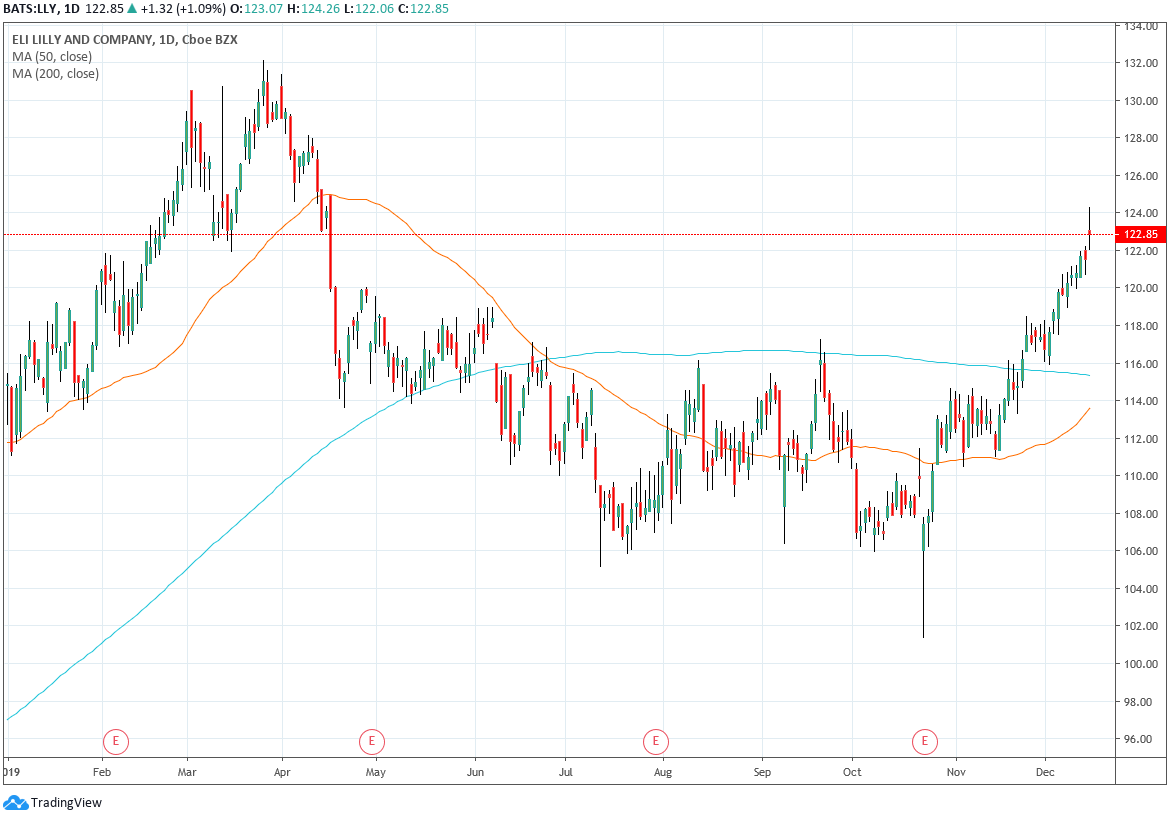Click the 100.00 price axis label

pos(1141,663)
